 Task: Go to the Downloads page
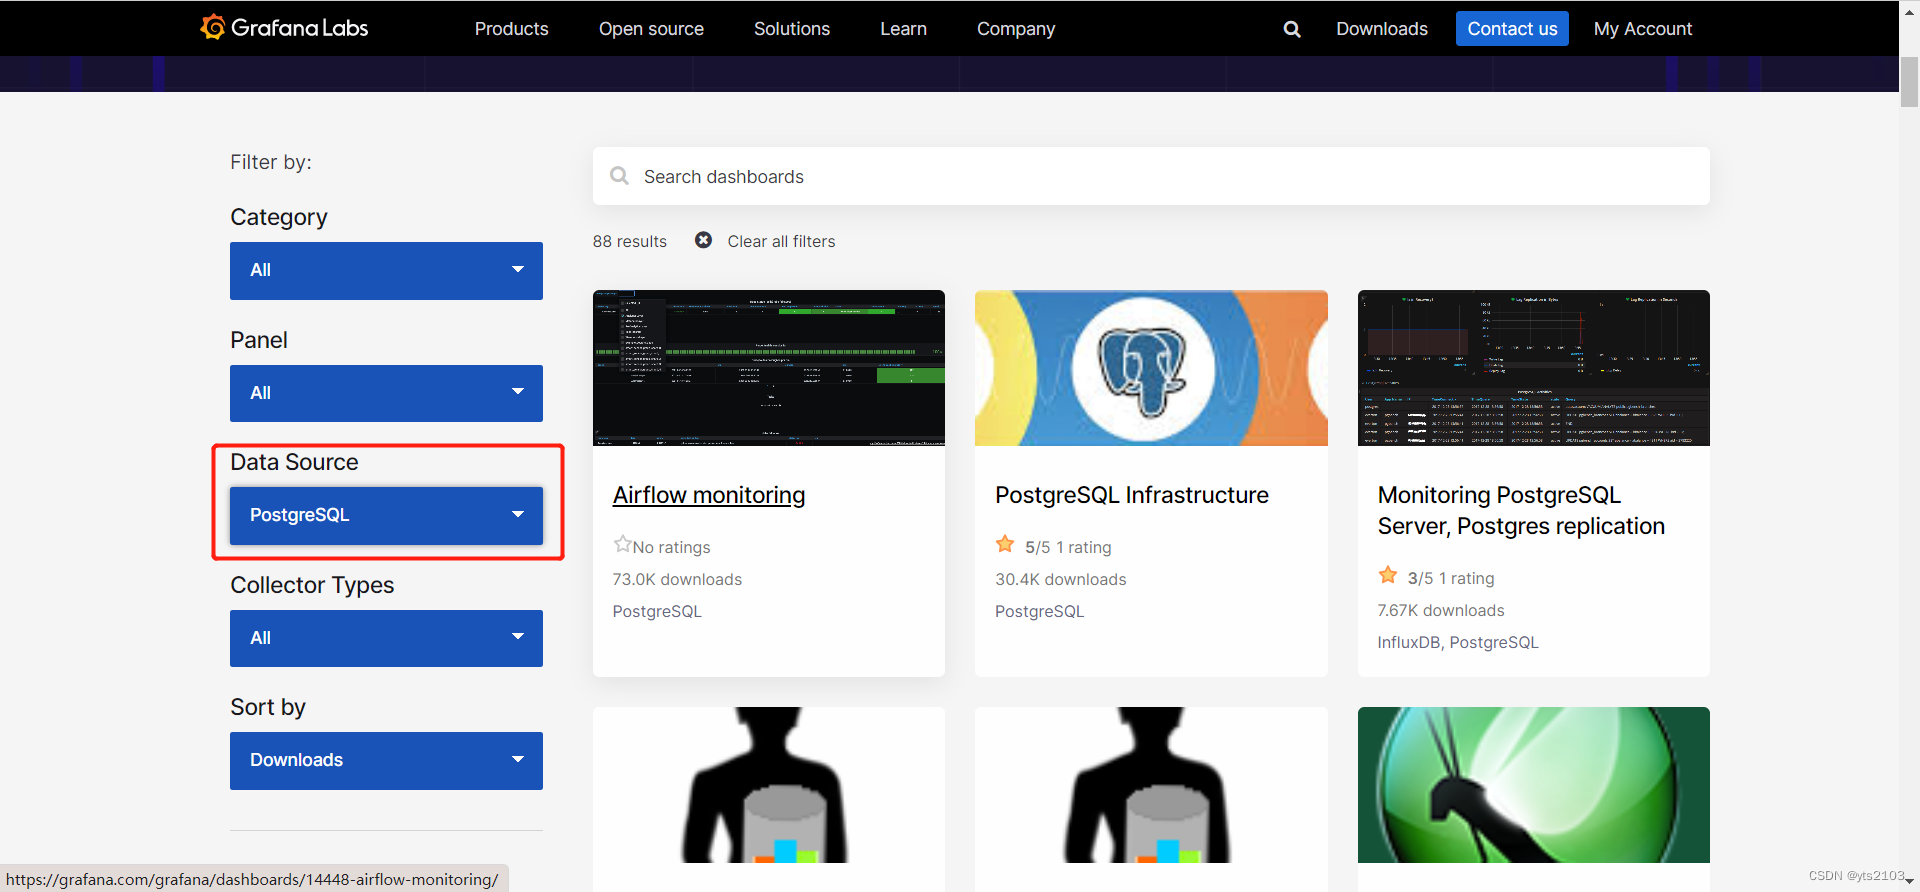tap(1382, 29)
